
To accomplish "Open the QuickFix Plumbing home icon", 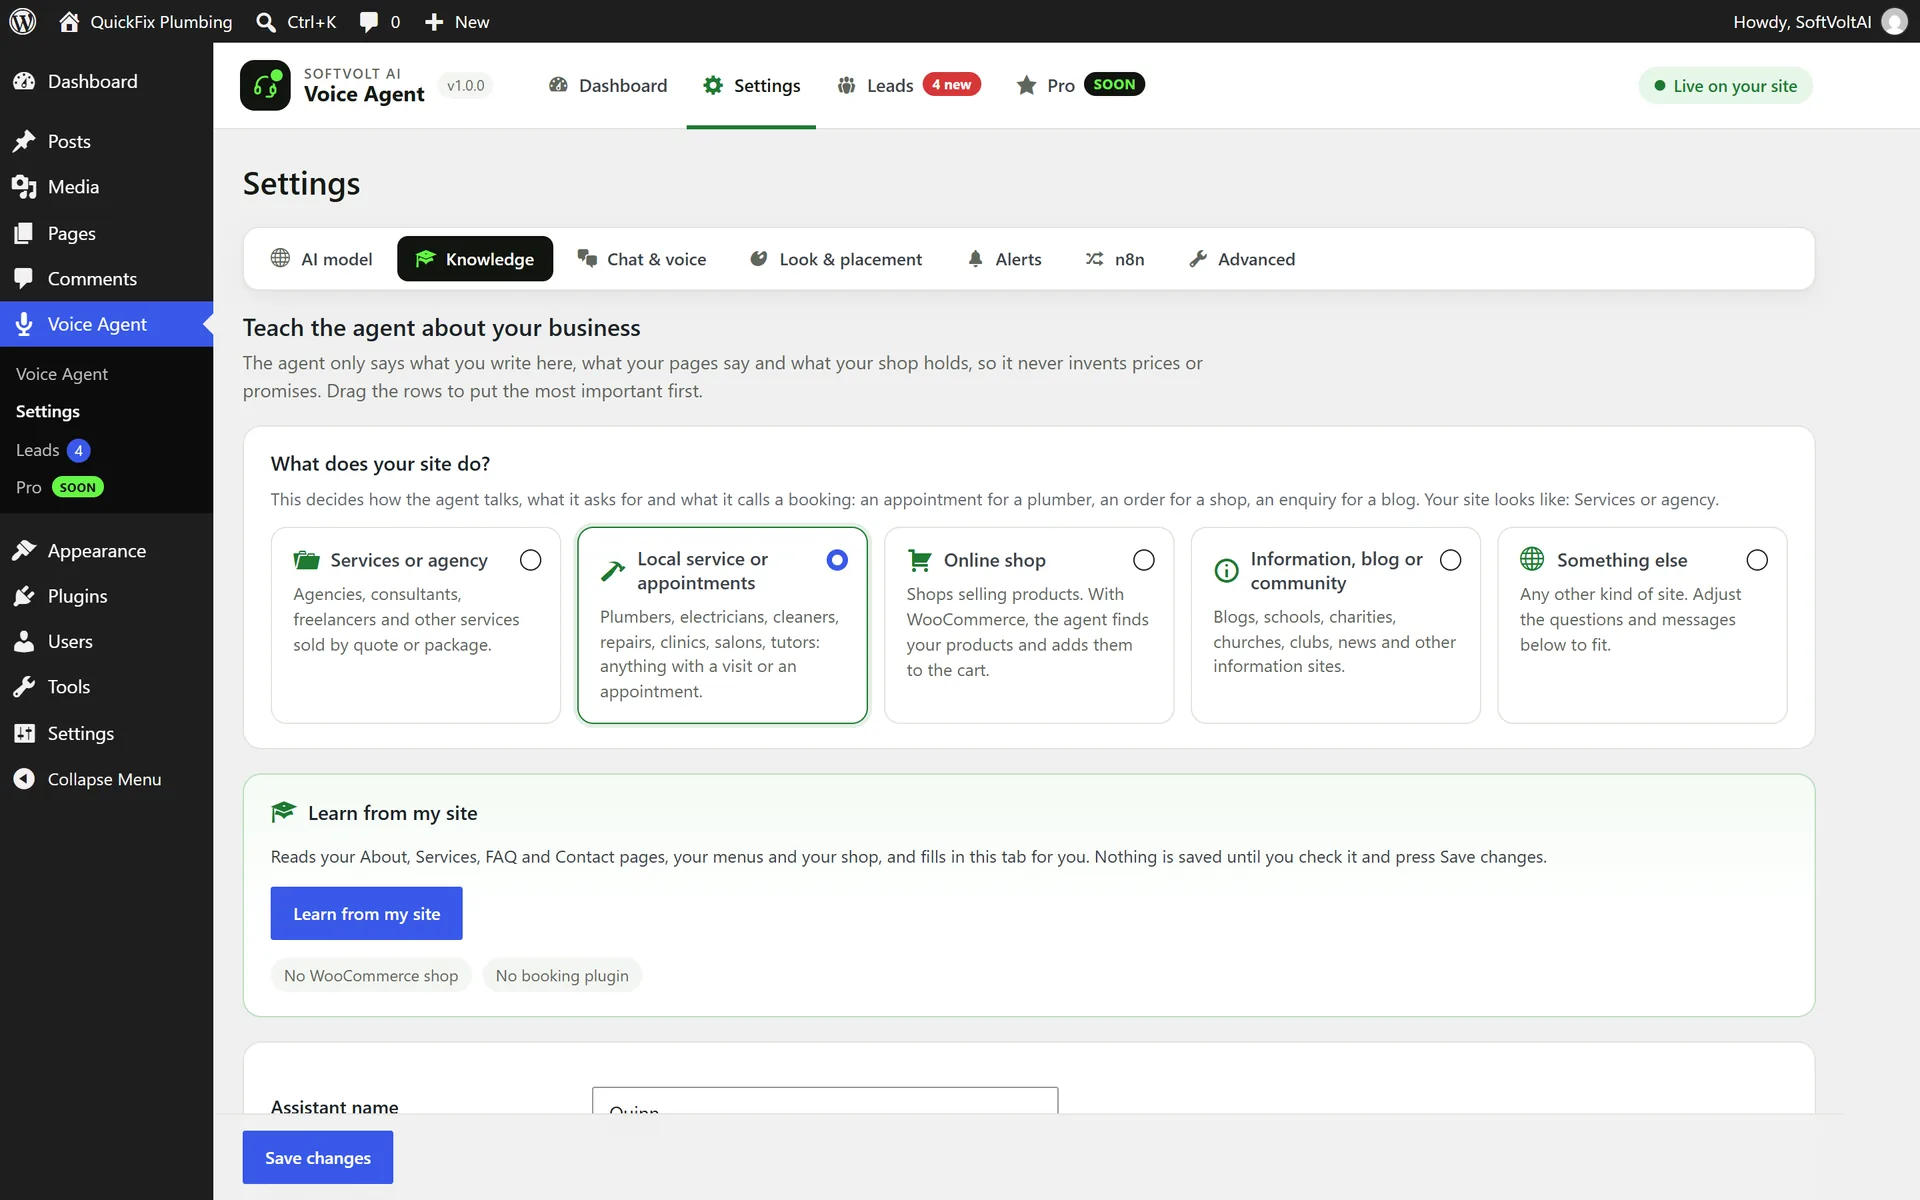I will (69, 21).
